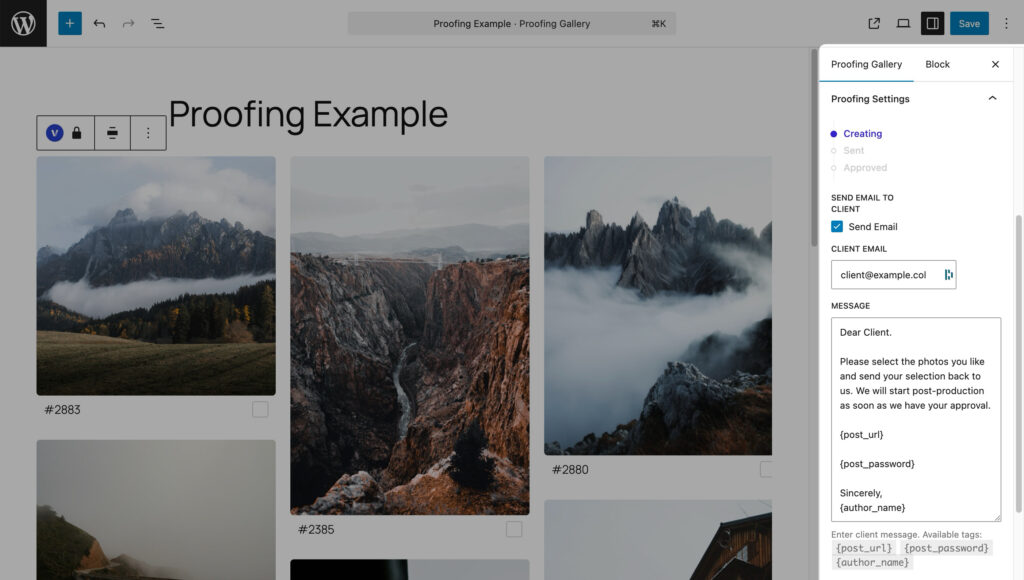Screen dimensions: 1024x580
Task: Open the document overview list icon
Action: [157, 23]
